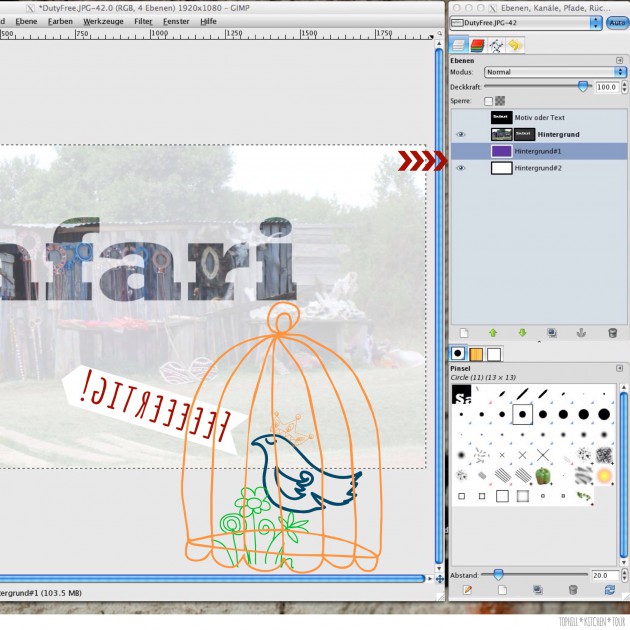Create a new layer with the page icon
Screen dimensions: 630x630
[x=464, y=333]
